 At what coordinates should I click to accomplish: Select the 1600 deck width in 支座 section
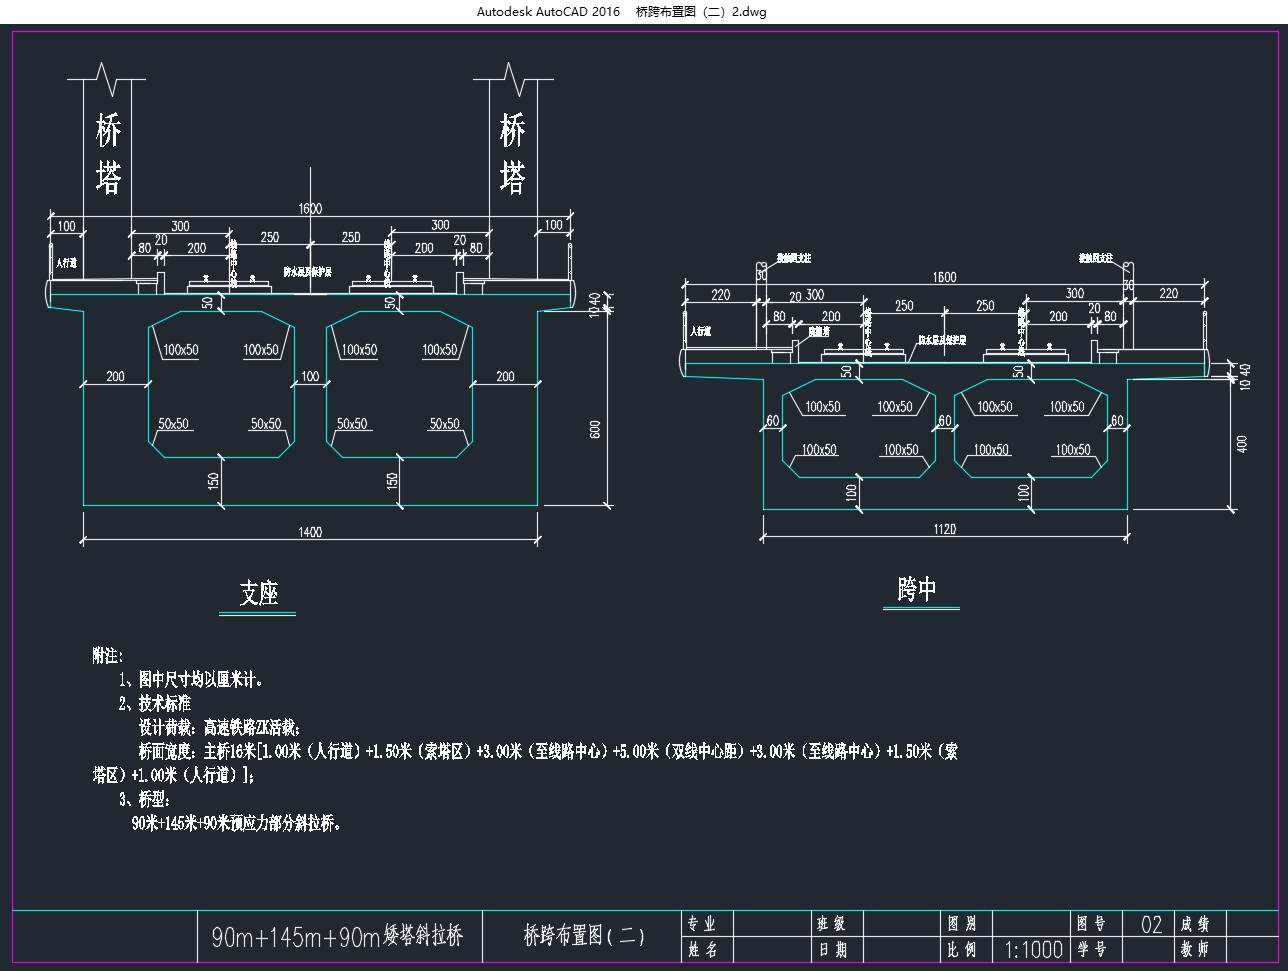pyautogui.click(x=310, y=209)
